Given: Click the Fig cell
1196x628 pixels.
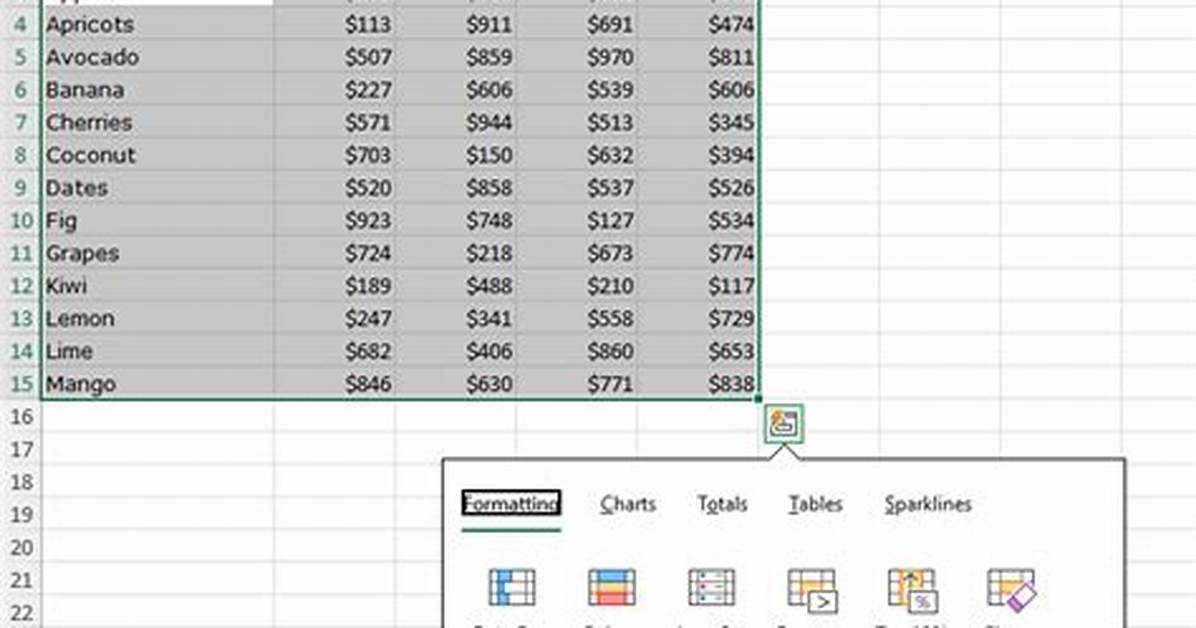Looking at the screenshot, I should tap(158, 221).
